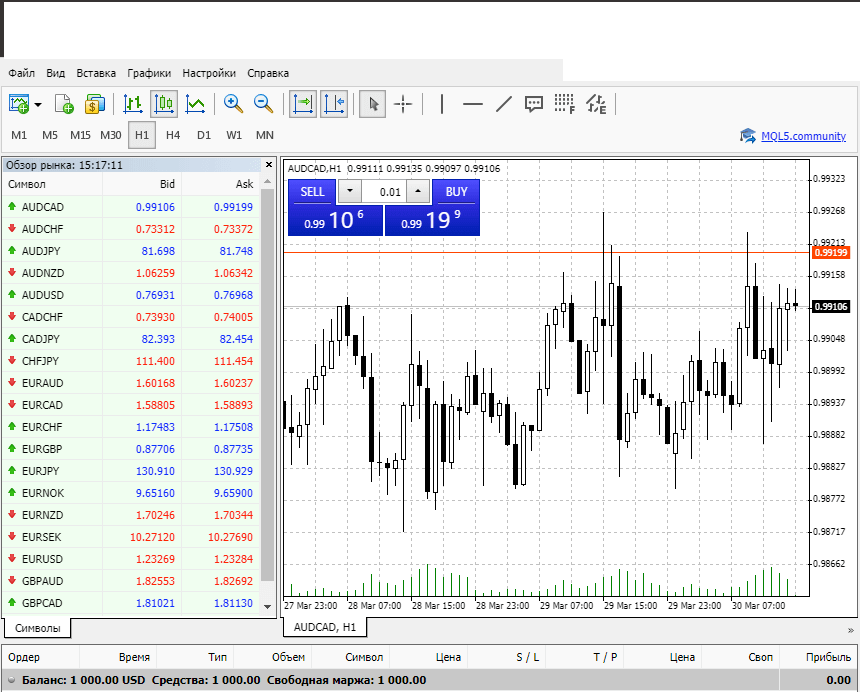Switch to candlestick chart type
Screen dimensions: 860x692
click(165, 103)
